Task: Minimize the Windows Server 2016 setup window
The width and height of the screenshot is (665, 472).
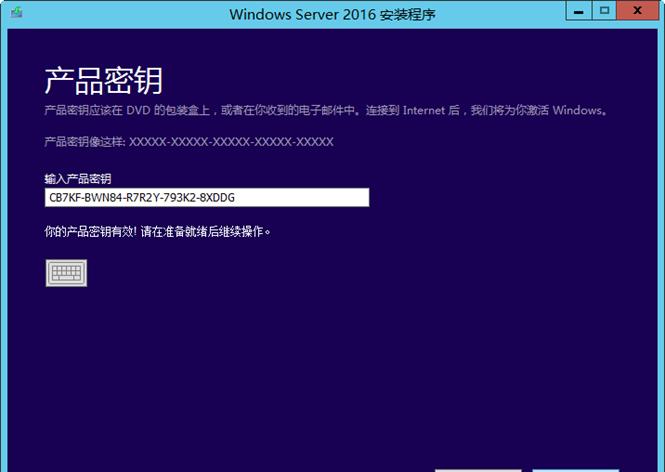Action: click(578, 11)
